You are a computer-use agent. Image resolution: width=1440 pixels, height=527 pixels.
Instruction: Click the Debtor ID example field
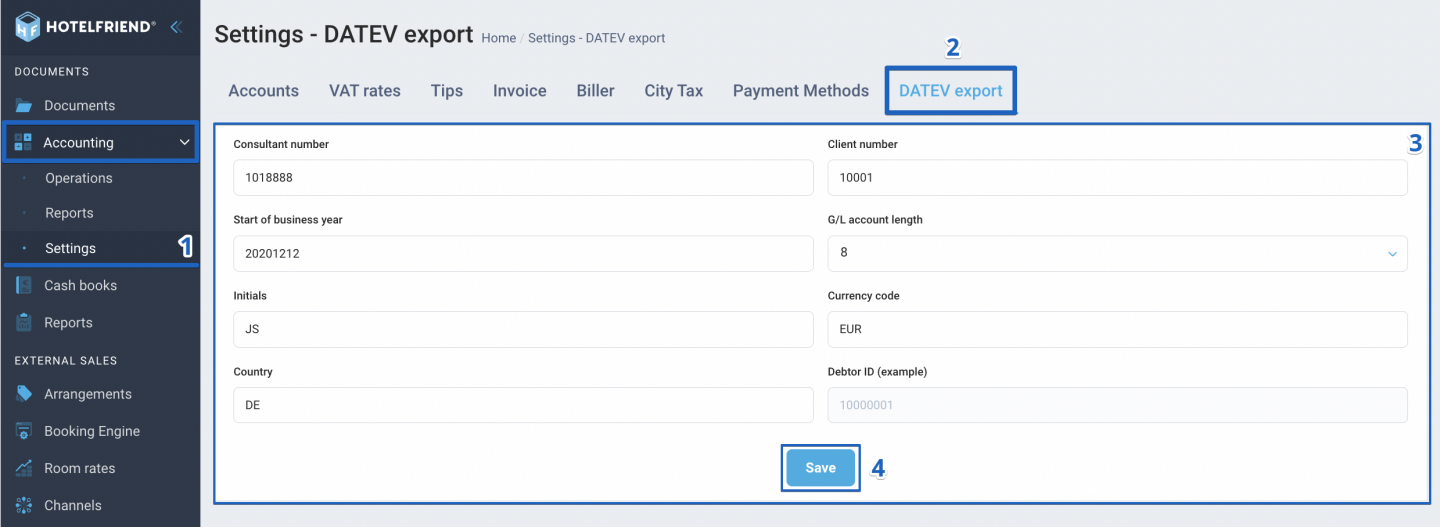(x=1117, y=405)
